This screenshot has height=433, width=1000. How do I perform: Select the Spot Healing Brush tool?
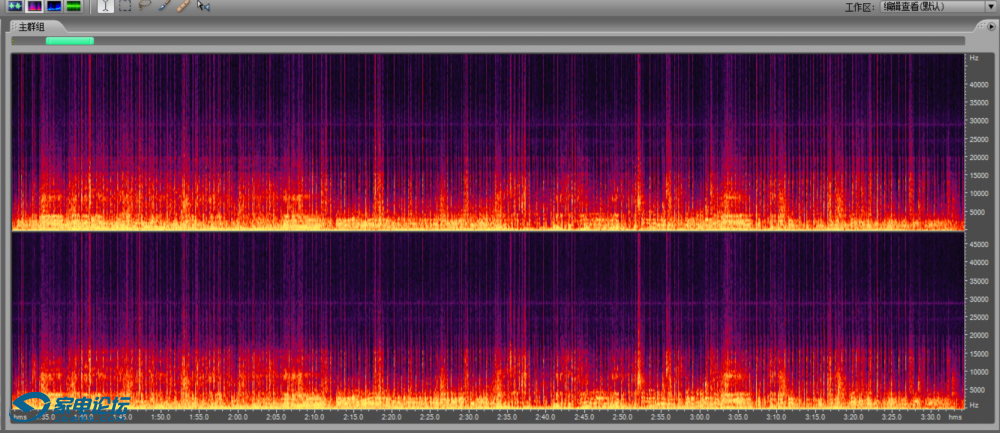click(184, 6)
